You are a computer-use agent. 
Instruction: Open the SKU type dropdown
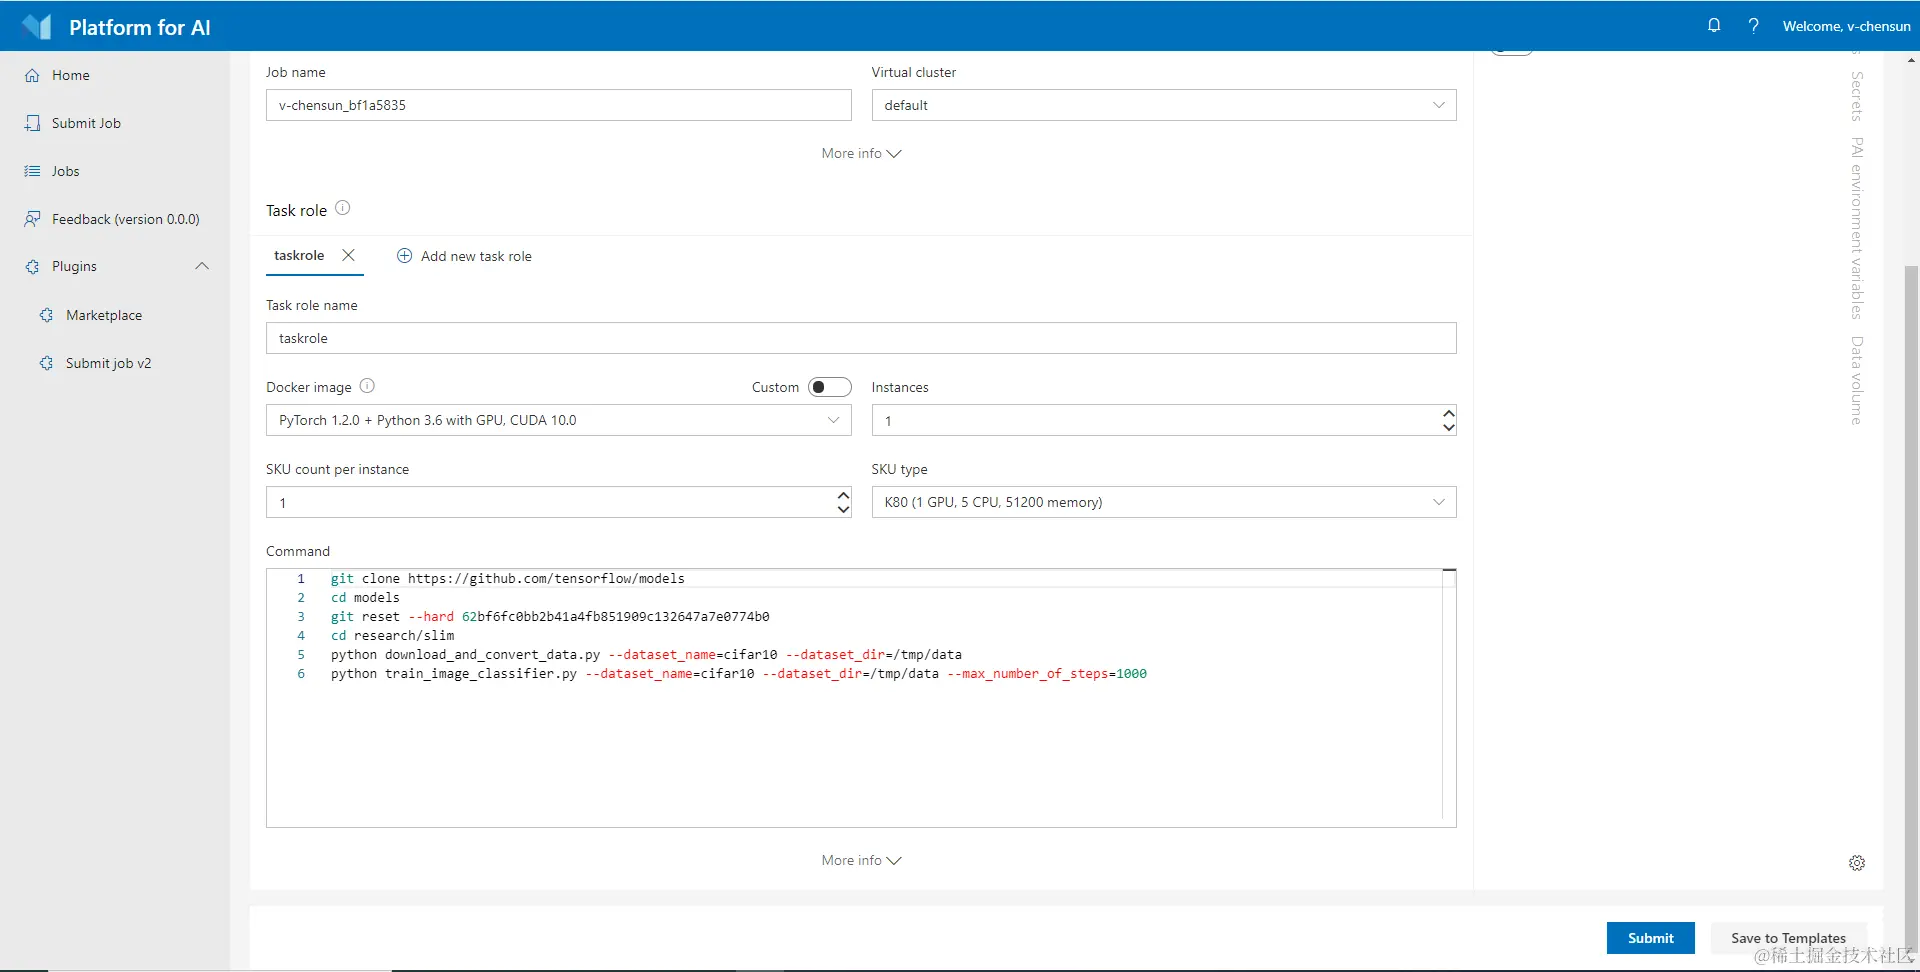point(1164,502)
